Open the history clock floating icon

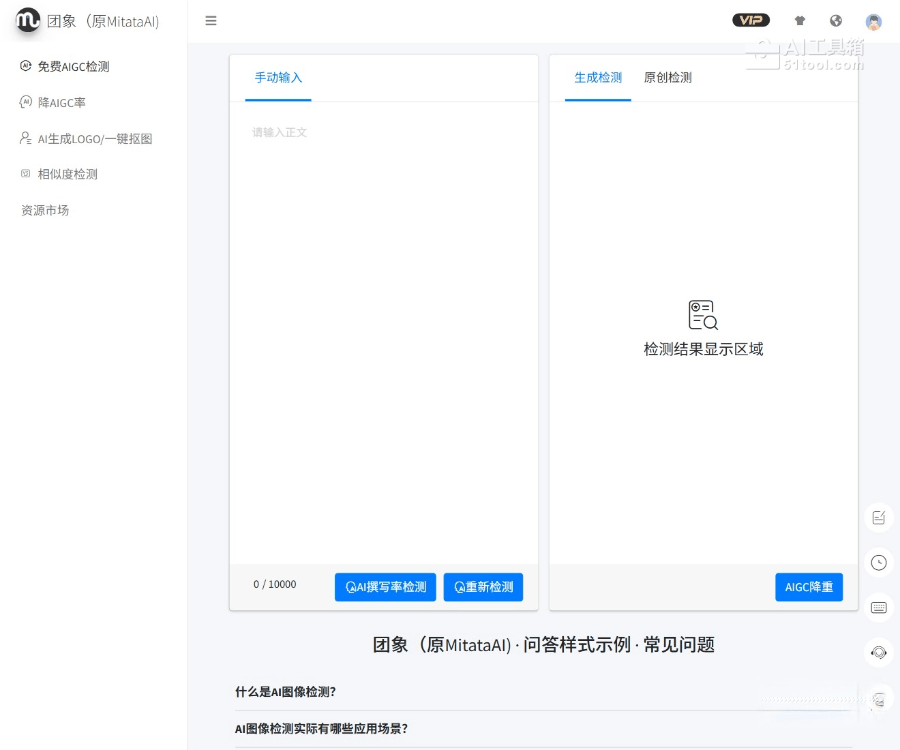point(879,562)
